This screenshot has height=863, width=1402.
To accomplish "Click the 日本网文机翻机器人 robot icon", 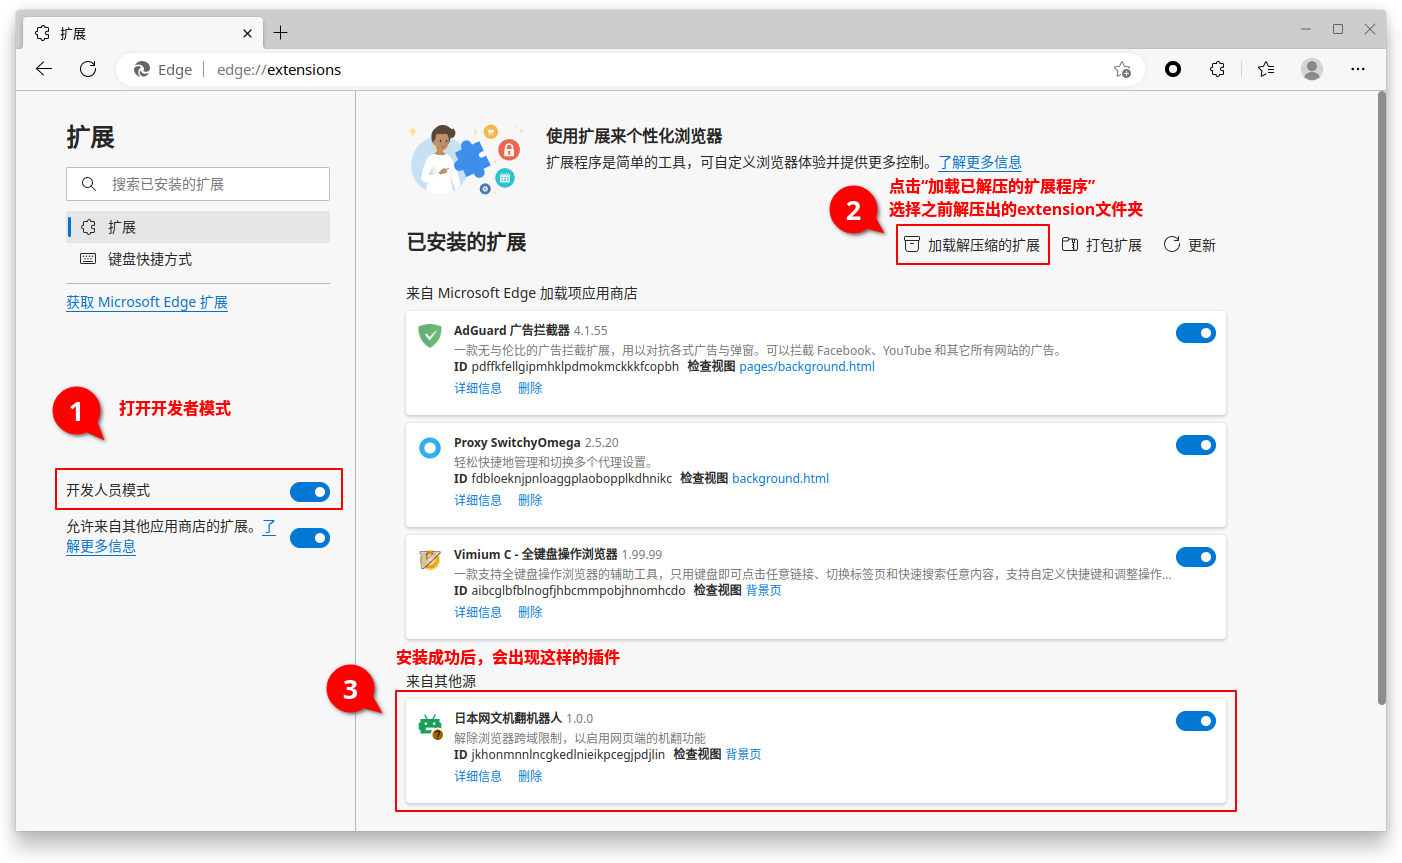I will [x=430, y=726].
